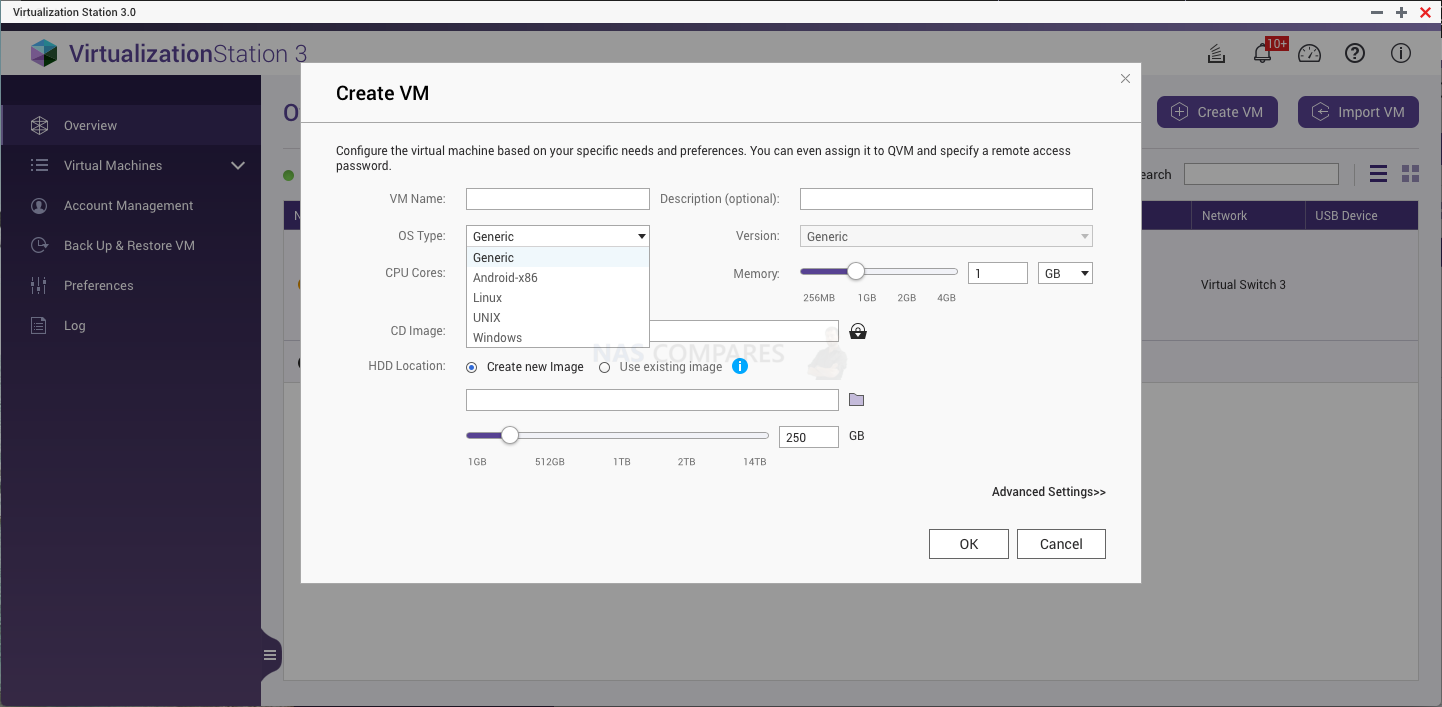Screen dimensions: 1442x707
Task: Click the Create VM button in header
Action: tap(1217, 112)
